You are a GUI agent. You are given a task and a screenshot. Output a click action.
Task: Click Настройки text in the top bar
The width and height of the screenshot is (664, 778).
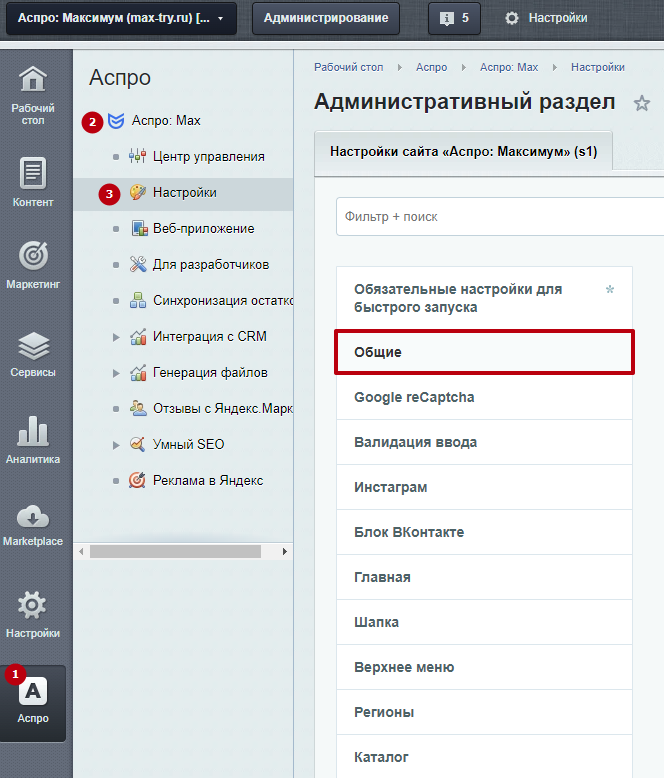[558, 18]
